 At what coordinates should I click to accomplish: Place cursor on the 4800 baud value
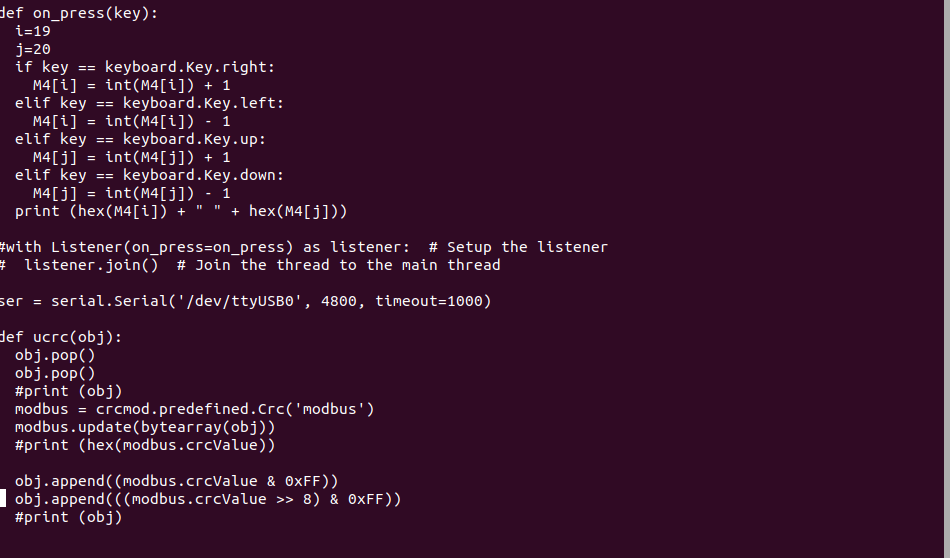pyautogui.click(x=338, y=301)
